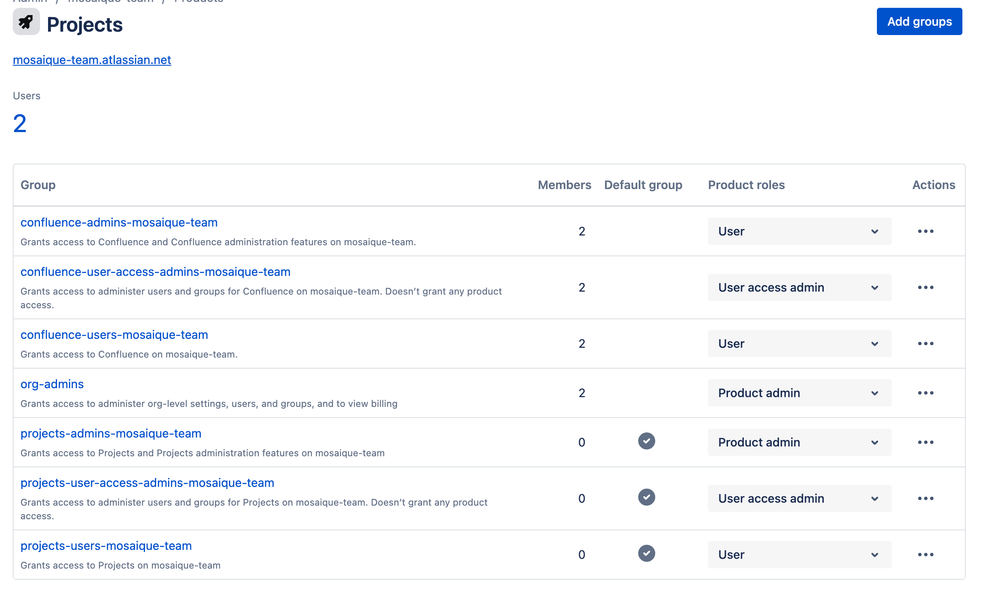
Task: Click the Projects page heading
Action: 85,24
